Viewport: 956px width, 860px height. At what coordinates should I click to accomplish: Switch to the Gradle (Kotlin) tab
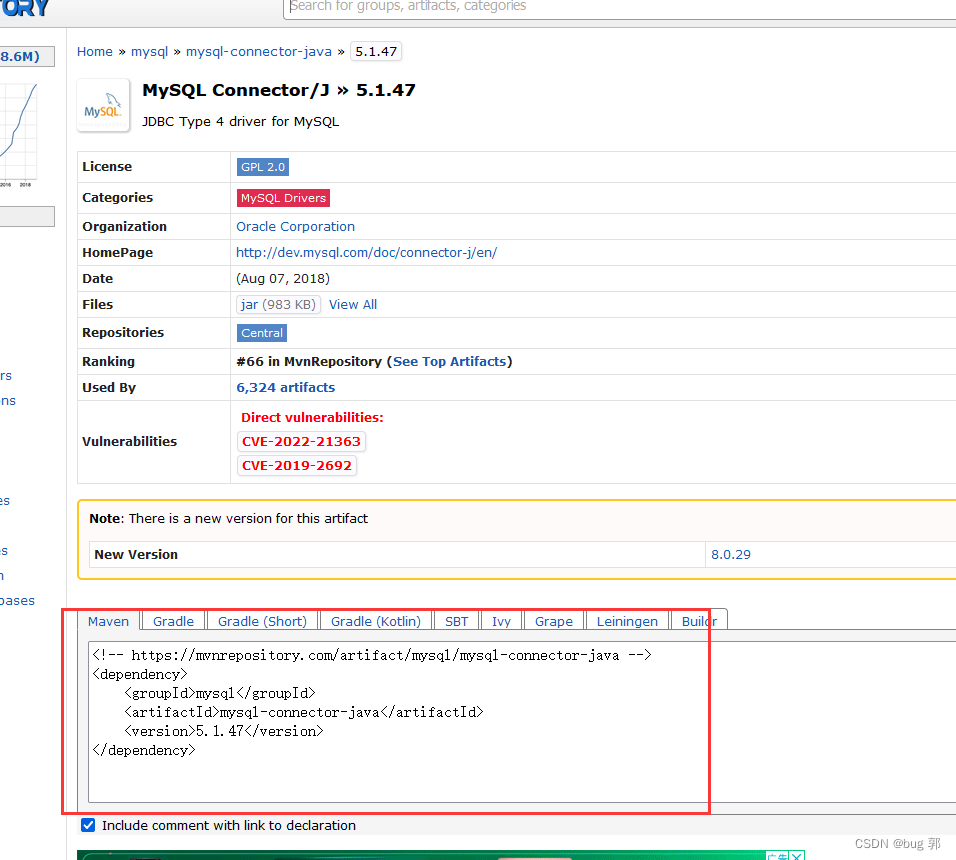(376, 621)
